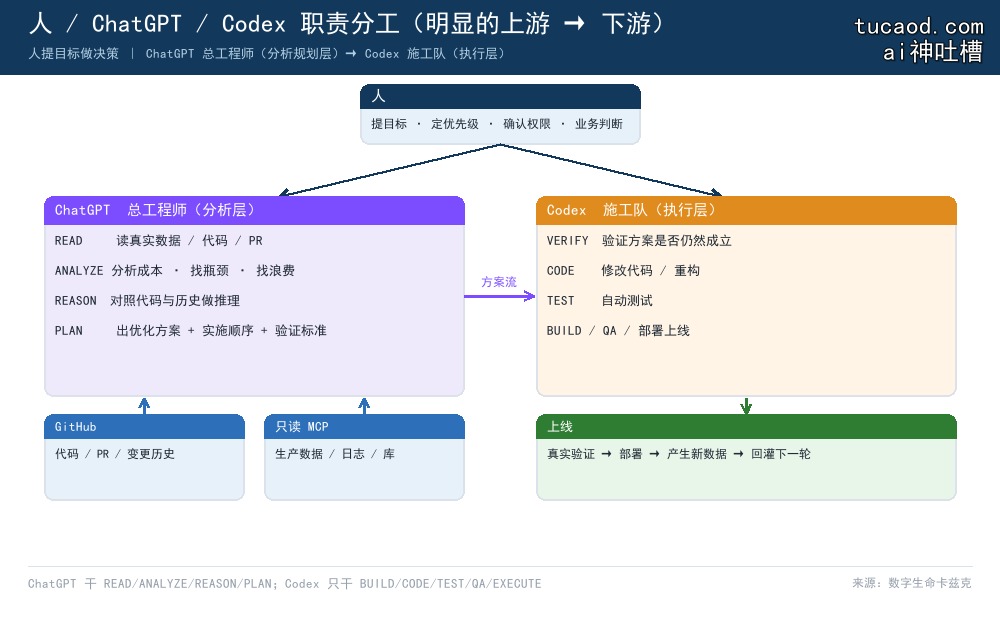Image resolution: width=1000 pixels, height=625 pixels.
Task: Select the '人' box header
Action: pos(500,96)
